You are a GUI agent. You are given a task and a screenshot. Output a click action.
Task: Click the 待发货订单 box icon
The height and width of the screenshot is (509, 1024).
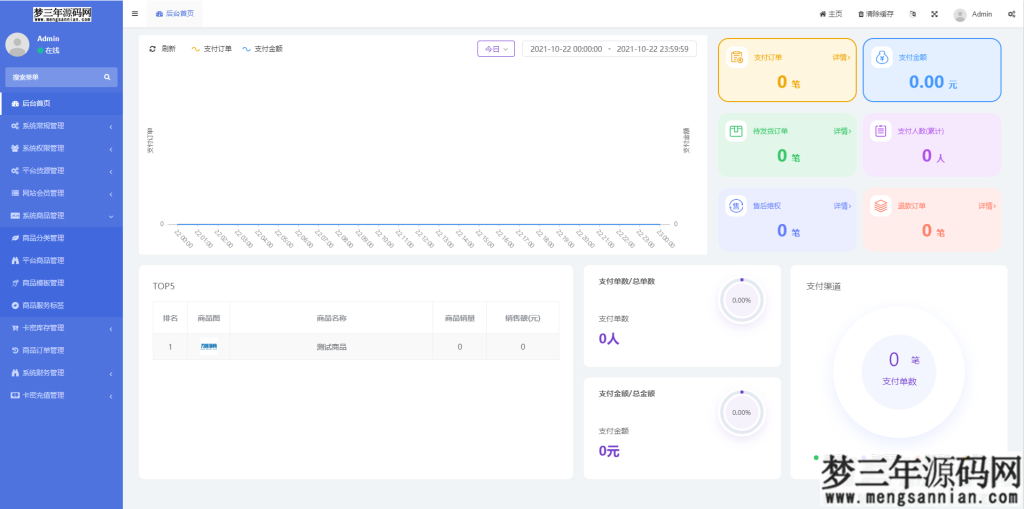coord(737,131)
